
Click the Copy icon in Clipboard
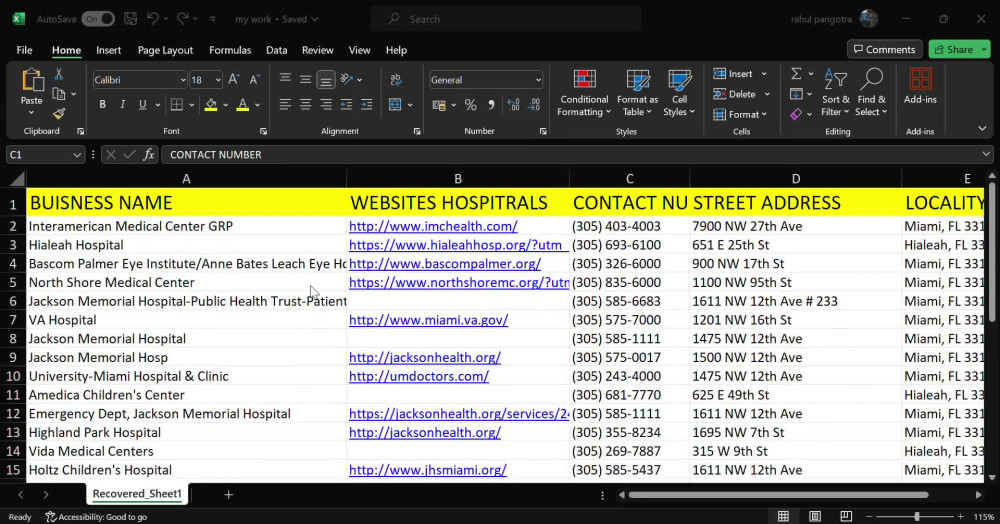tap(59, 94)
